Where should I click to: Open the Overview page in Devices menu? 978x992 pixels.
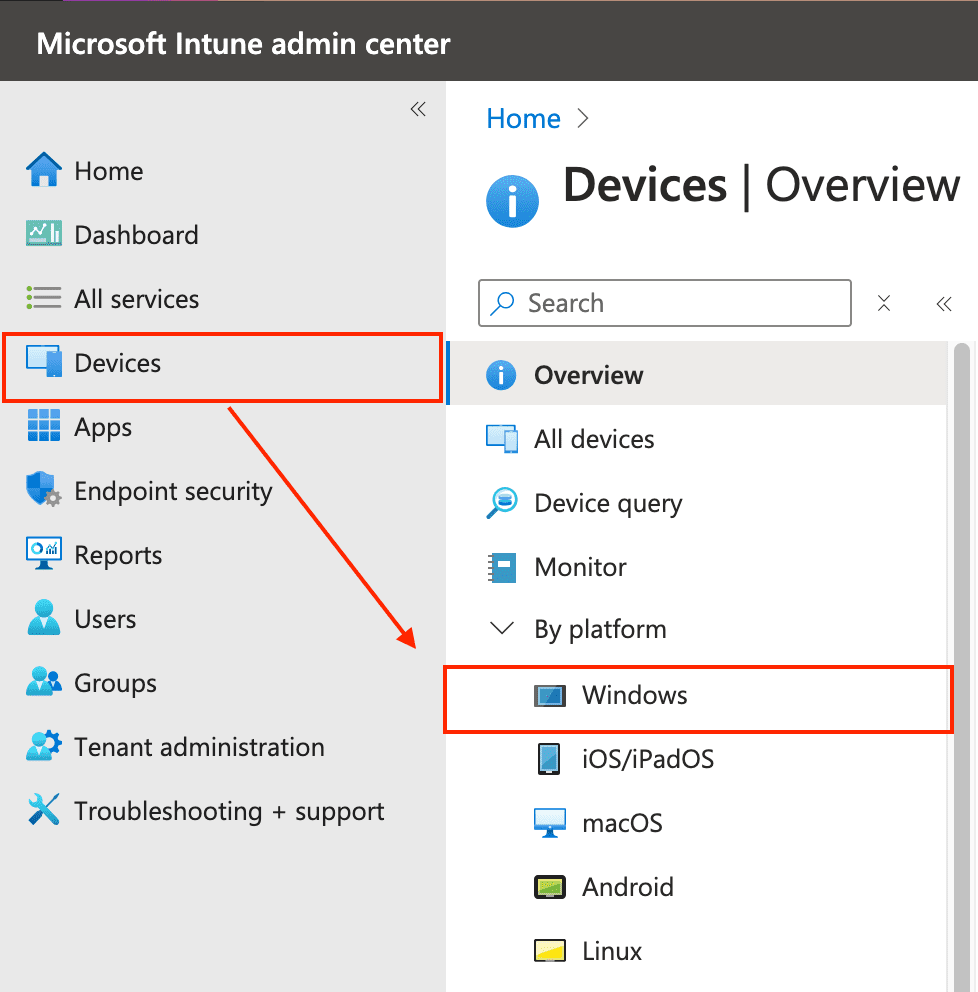click(588, 375)
